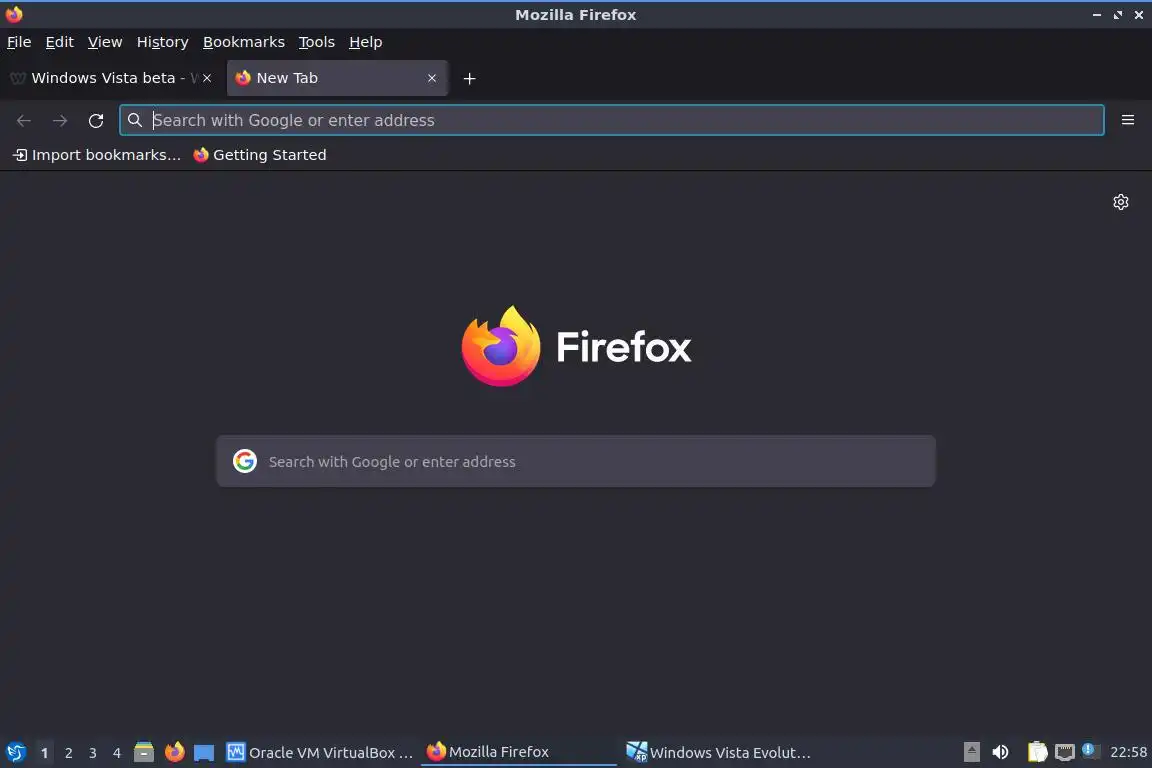This screenshot has height=768, width=1152.
Task: Go forward one page
Action: [60, 121]
